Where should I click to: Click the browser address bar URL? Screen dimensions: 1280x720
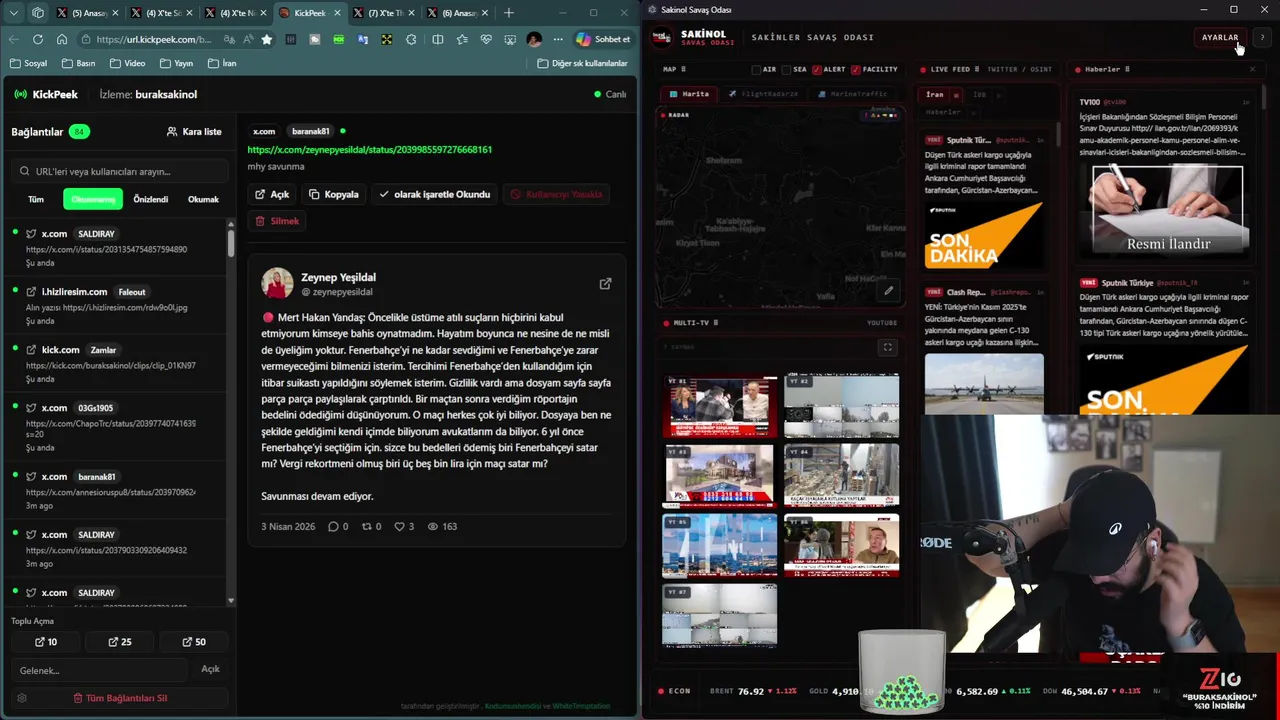(153, 39)
